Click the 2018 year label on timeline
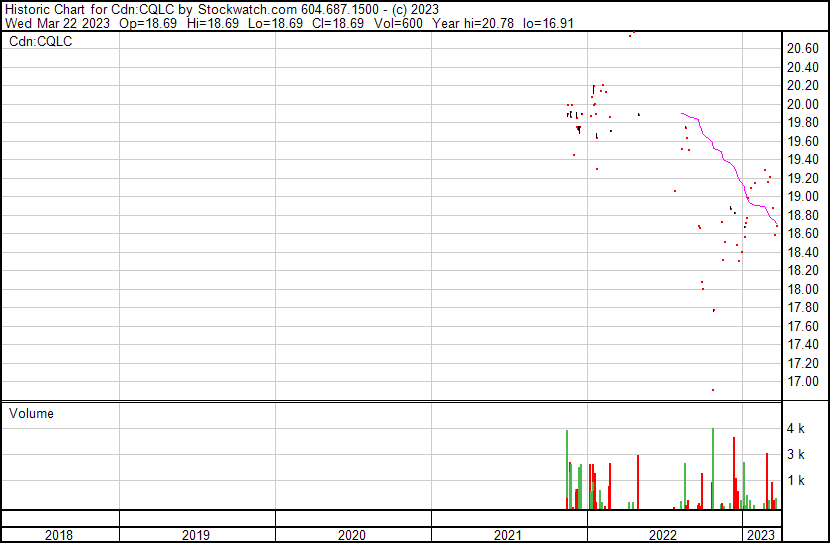Screen dimensions: 830x543 (59, 535)
